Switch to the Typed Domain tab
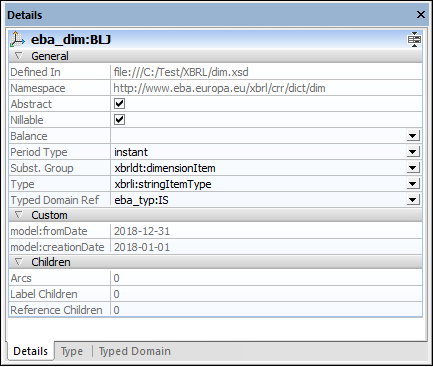 click(135, 351)
